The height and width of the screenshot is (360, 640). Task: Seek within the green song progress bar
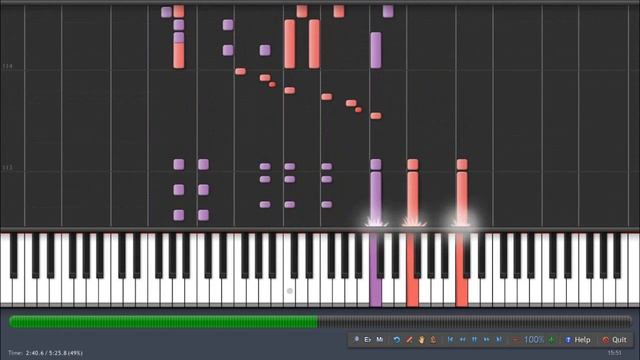point(320,322)
